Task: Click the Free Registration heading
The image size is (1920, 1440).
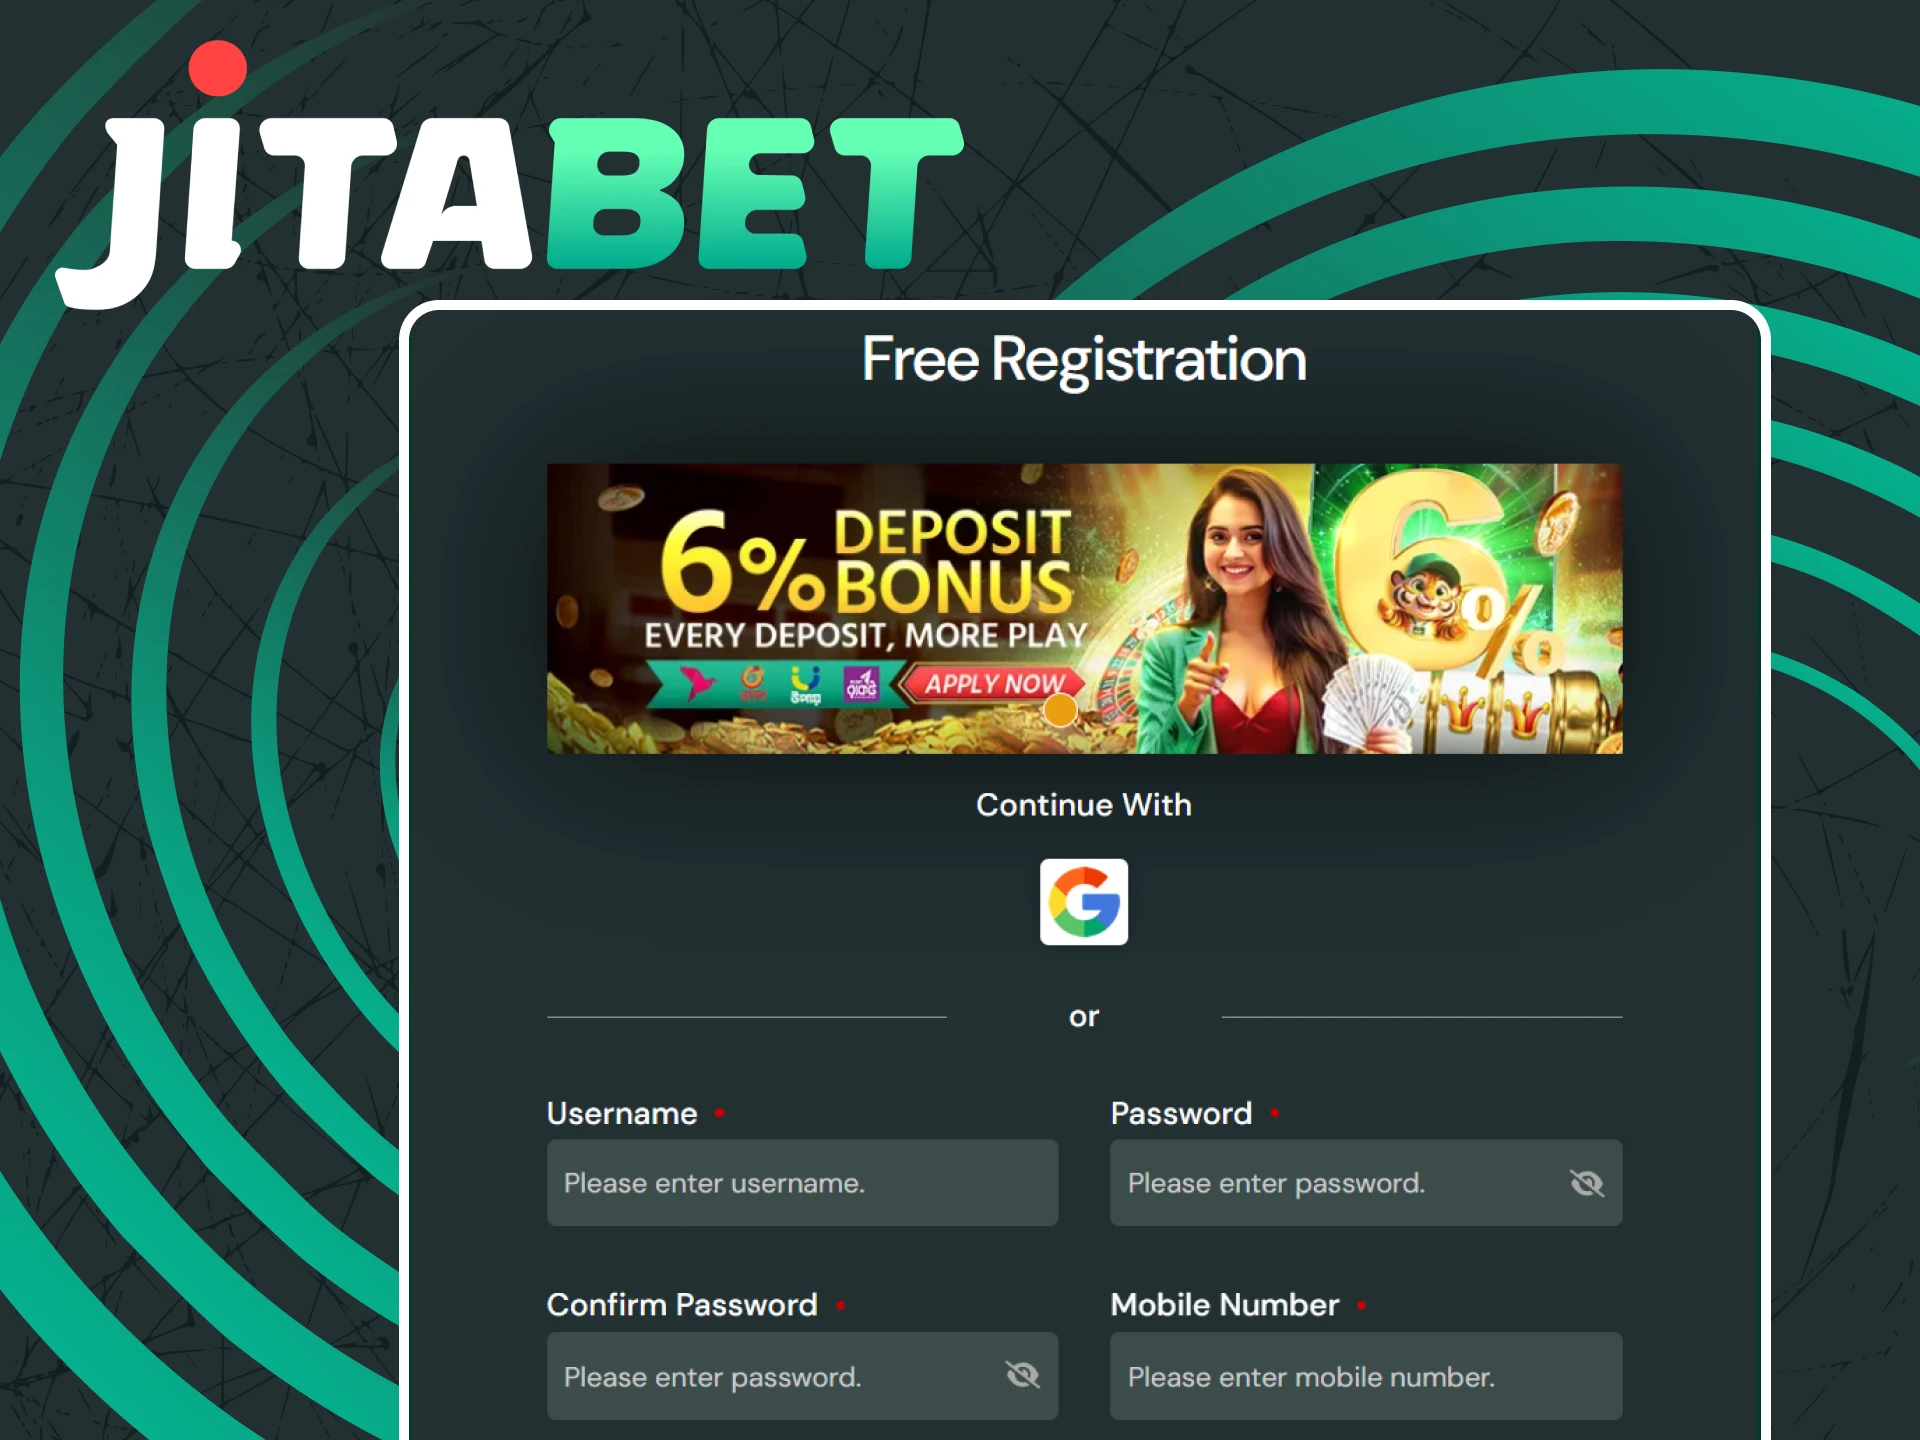Action: pos(1084,359)
